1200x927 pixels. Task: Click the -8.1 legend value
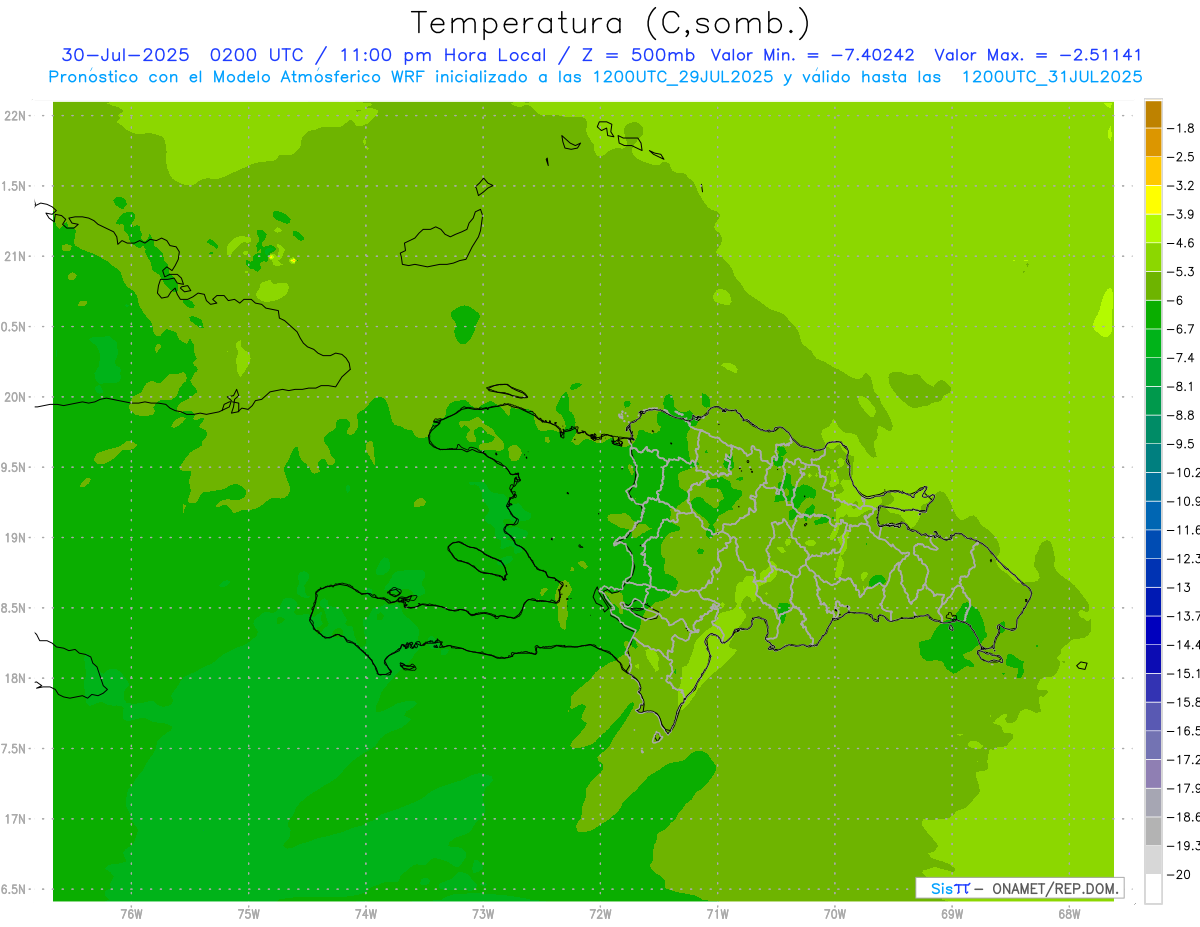coord(1182,386)
